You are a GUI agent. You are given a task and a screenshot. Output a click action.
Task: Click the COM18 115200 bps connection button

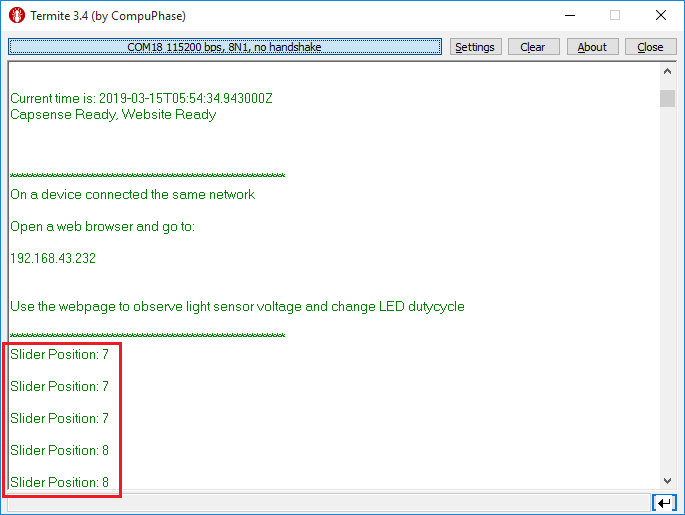(x=225, y=47)
